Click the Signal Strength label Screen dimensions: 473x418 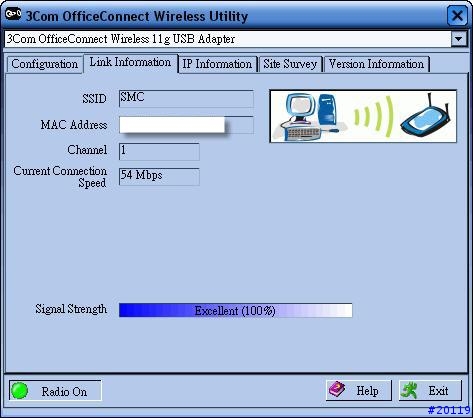[71, 309]
